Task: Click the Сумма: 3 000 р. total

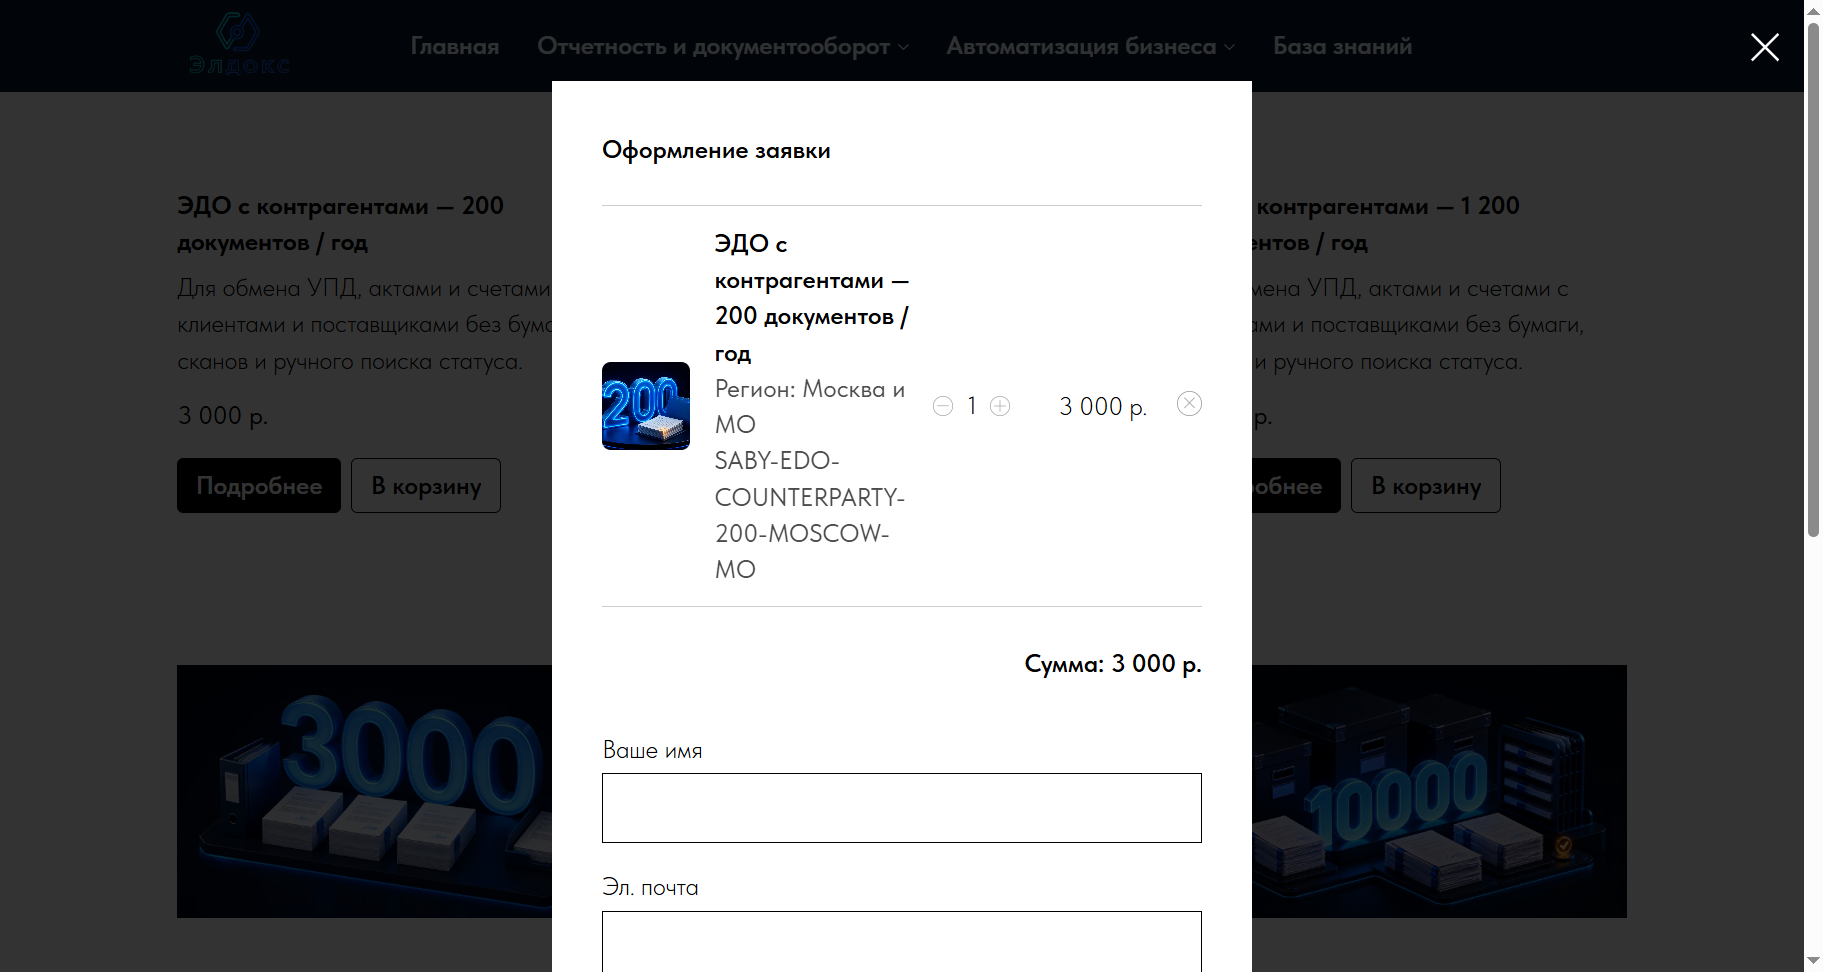Action: [x=1113, y=664]
